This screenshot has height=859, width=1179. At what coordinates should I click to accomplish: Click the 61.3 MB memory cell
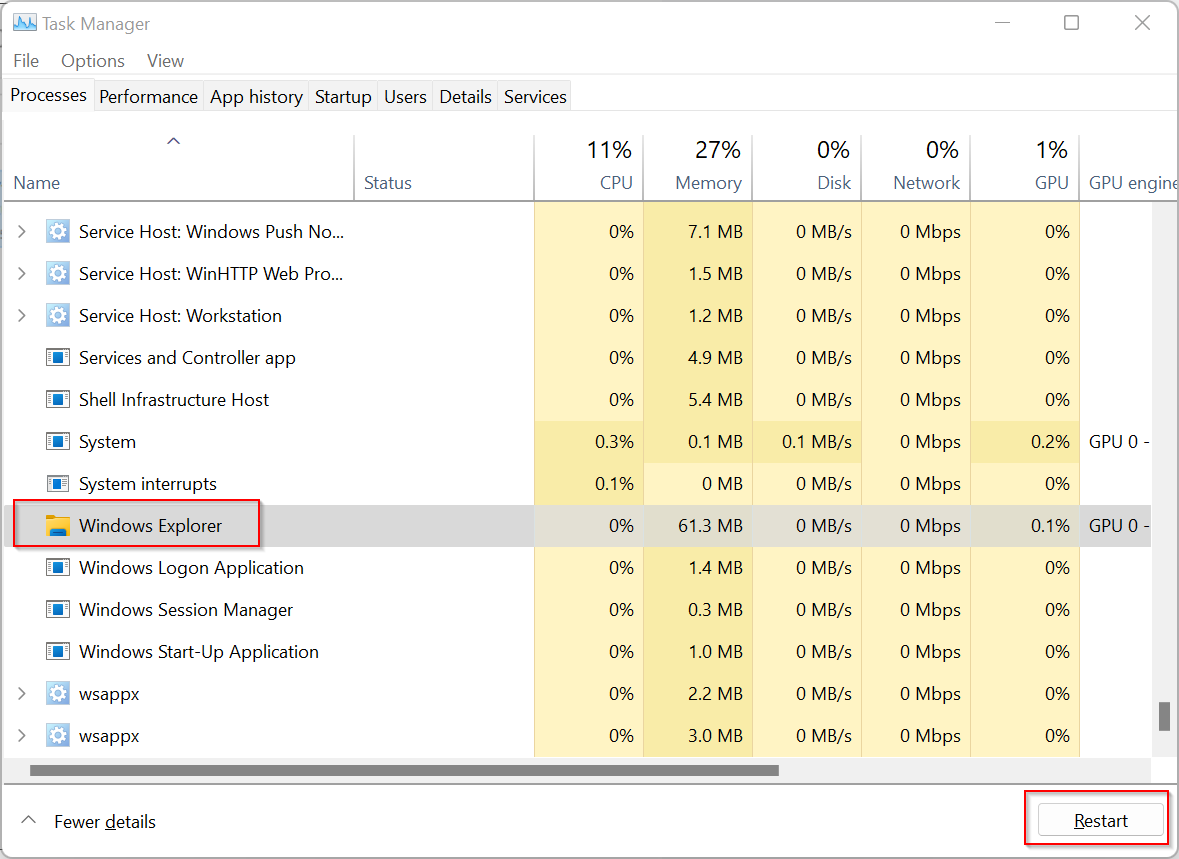point(698,526)
